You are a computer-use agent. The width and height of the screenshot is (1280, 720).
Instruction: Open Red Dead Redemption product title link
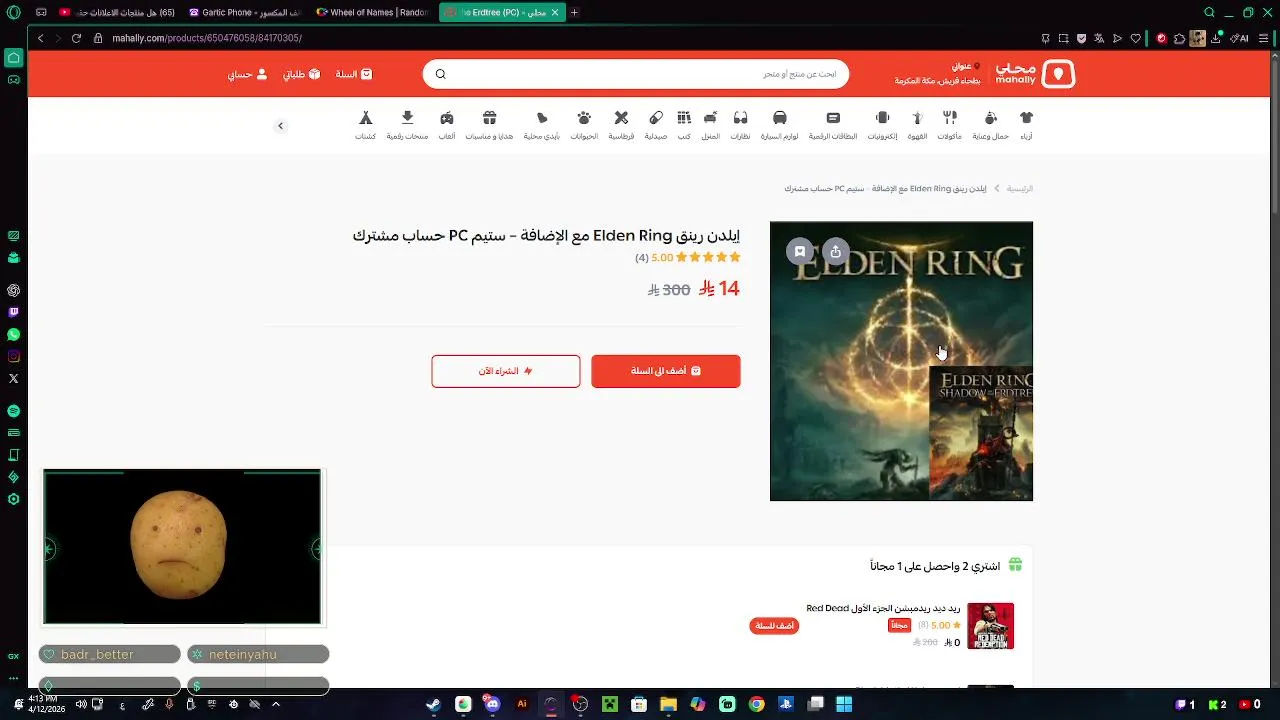(883, 608)
